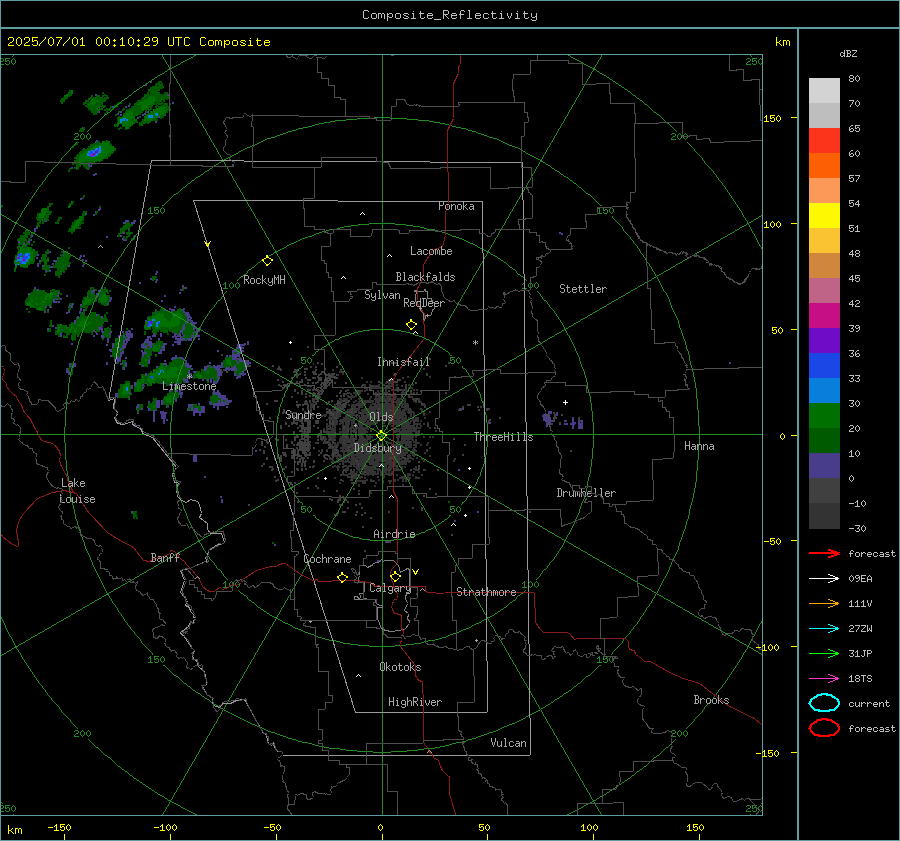Click the 09EA legend label
Image resolution: width=900 pixels, height=841 pixels.
click(860, 579)
